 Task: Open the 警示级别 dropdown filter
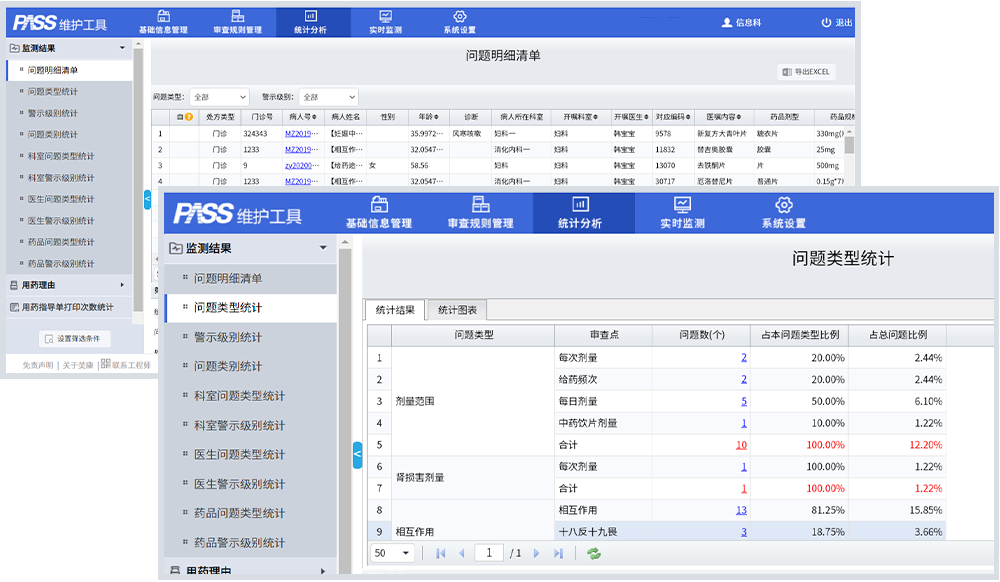[327, 97]
